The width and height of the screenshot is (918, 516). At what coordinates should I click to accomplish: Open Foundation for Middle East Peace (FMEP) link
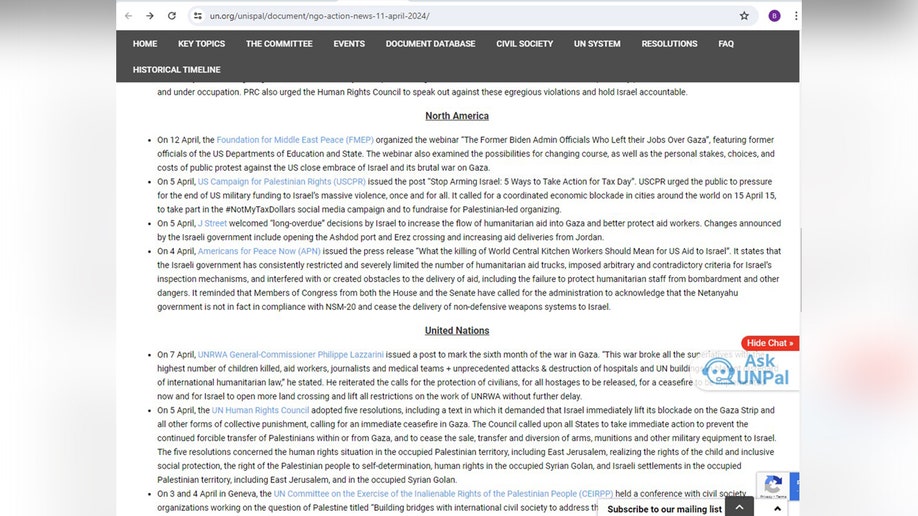295,140
